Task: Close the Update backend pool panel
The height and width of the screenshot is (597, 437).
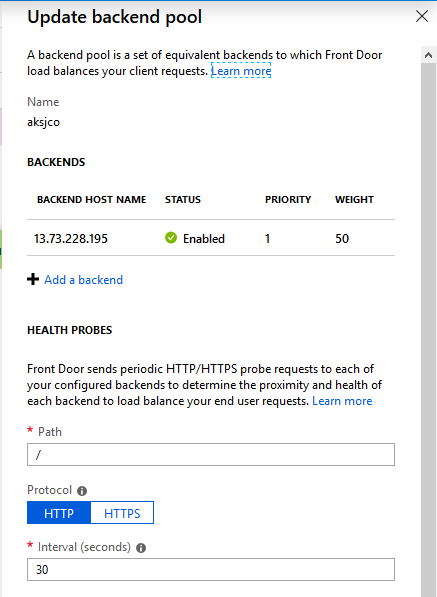Action: pyautogui.click(x=422, y=16)
